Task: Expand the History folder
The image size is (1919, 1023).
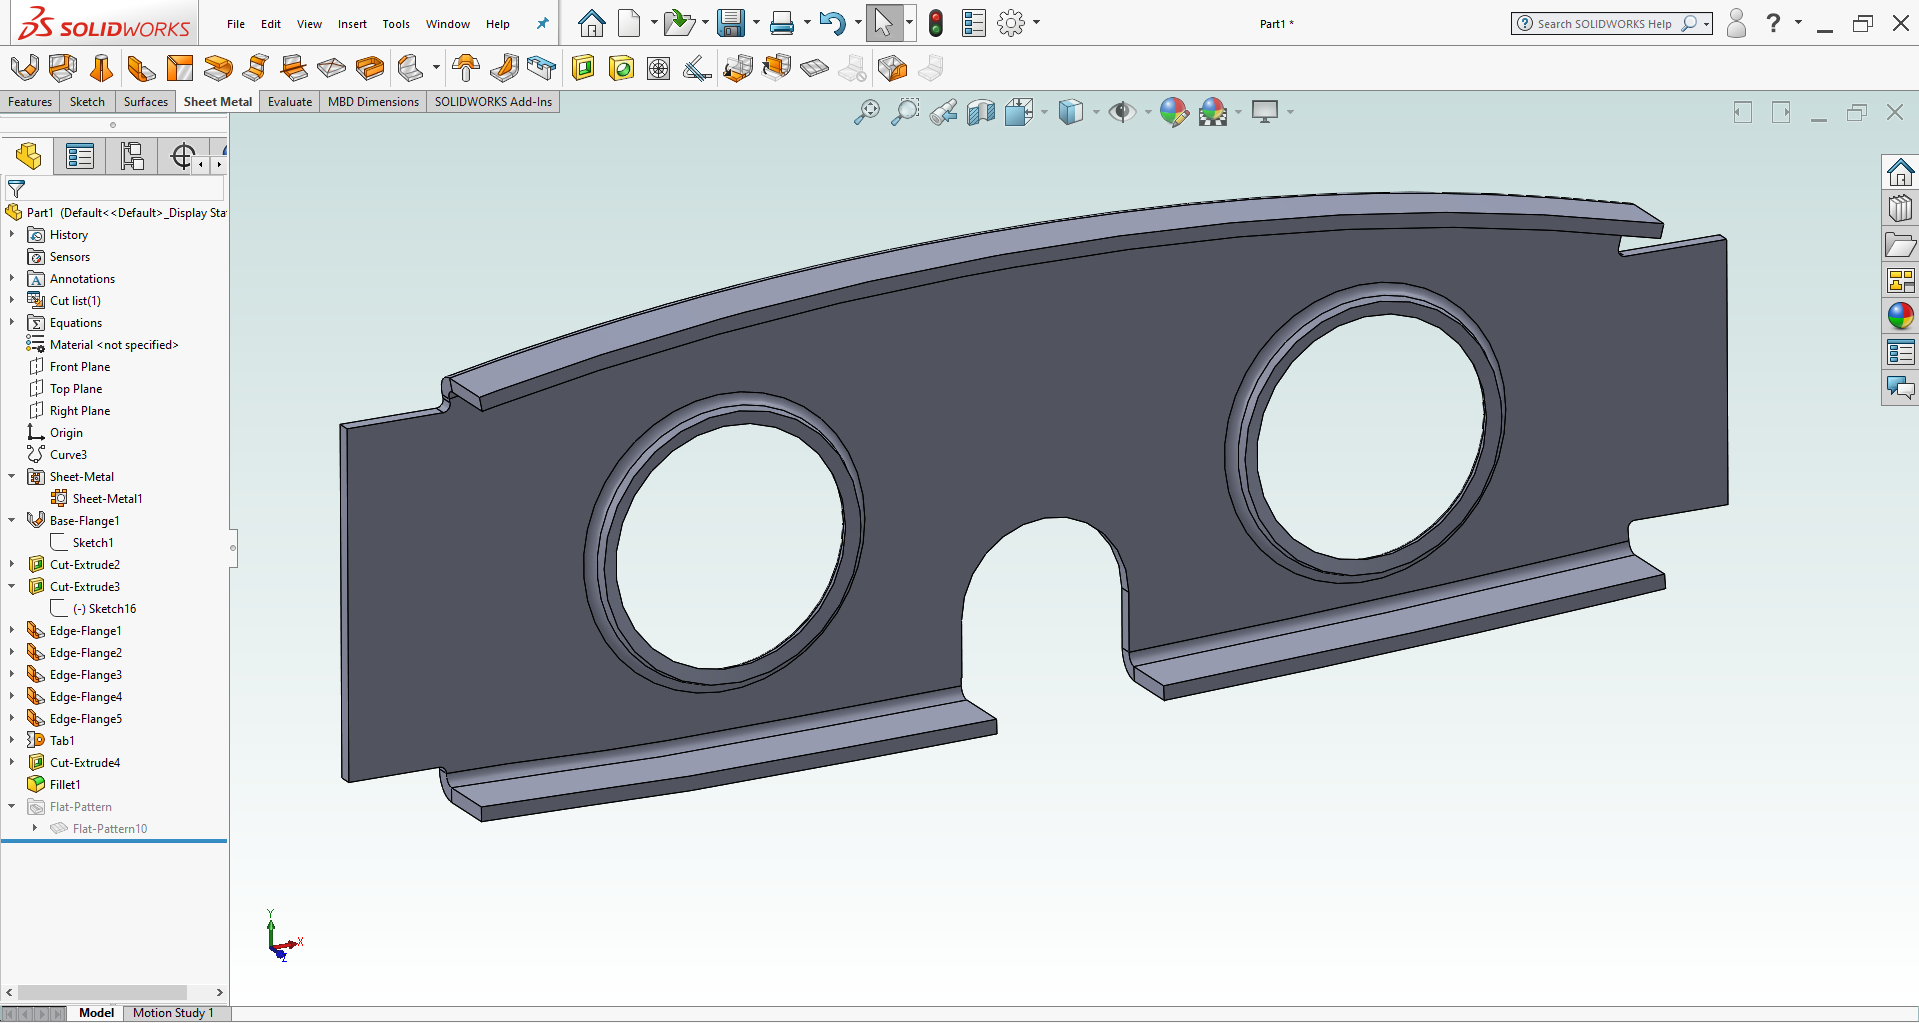Action: click(12, 235)
